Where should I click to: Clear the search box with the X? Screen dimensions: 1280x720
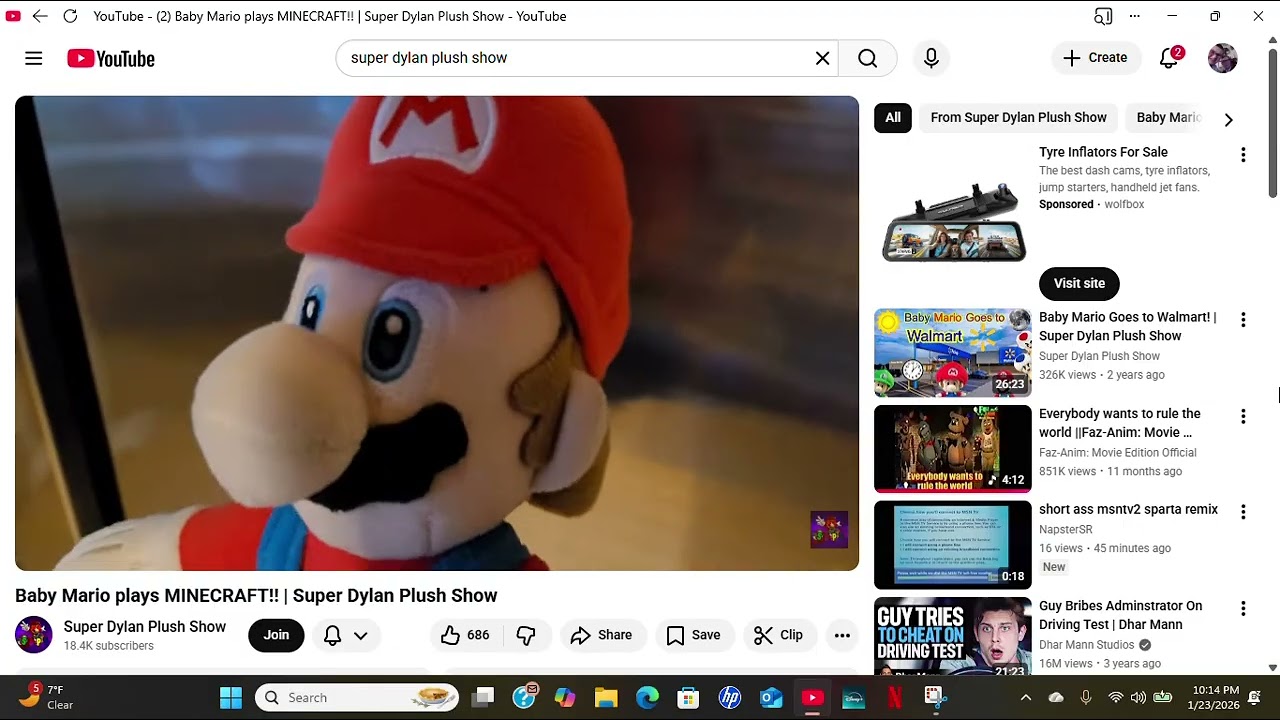coord(822,58)
